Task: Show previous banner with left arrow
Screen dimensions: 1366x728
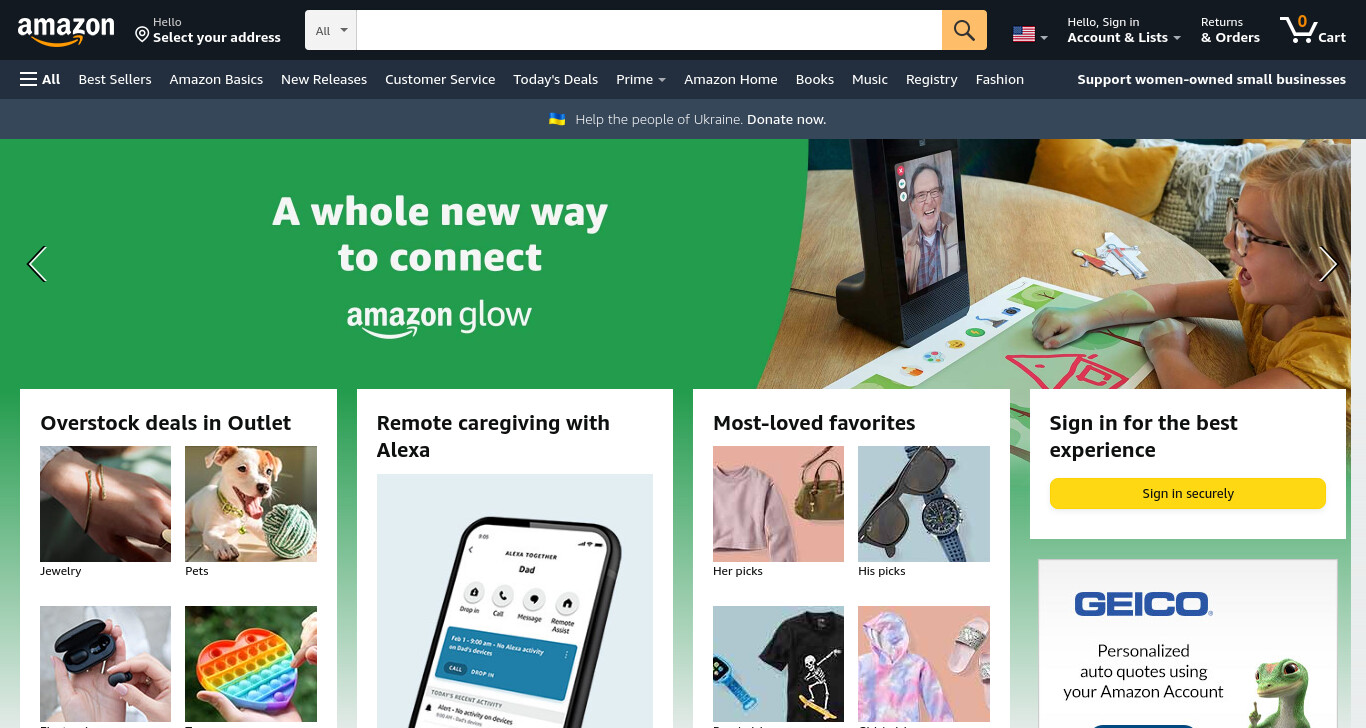Action: 37,264
